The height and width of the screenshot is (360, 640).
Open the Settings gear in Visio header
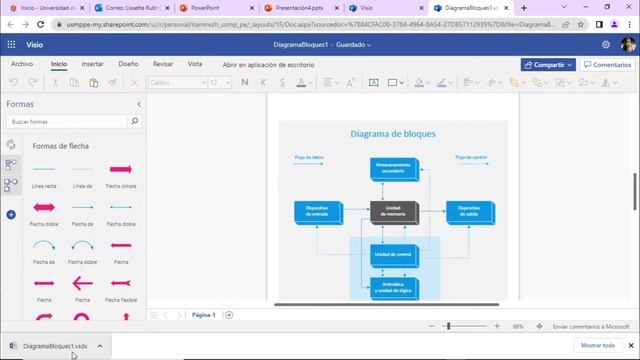(x=606, y=44)
